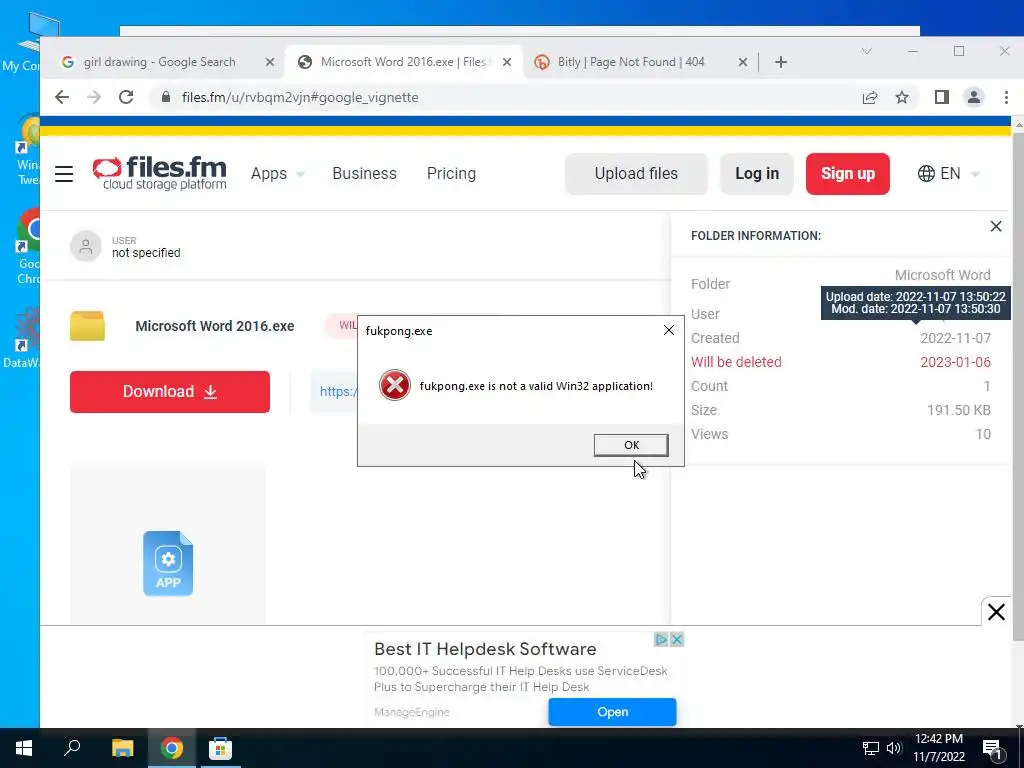
Task: Click the Will be deleted date 2023-01-06
Action: click(955, 362)
